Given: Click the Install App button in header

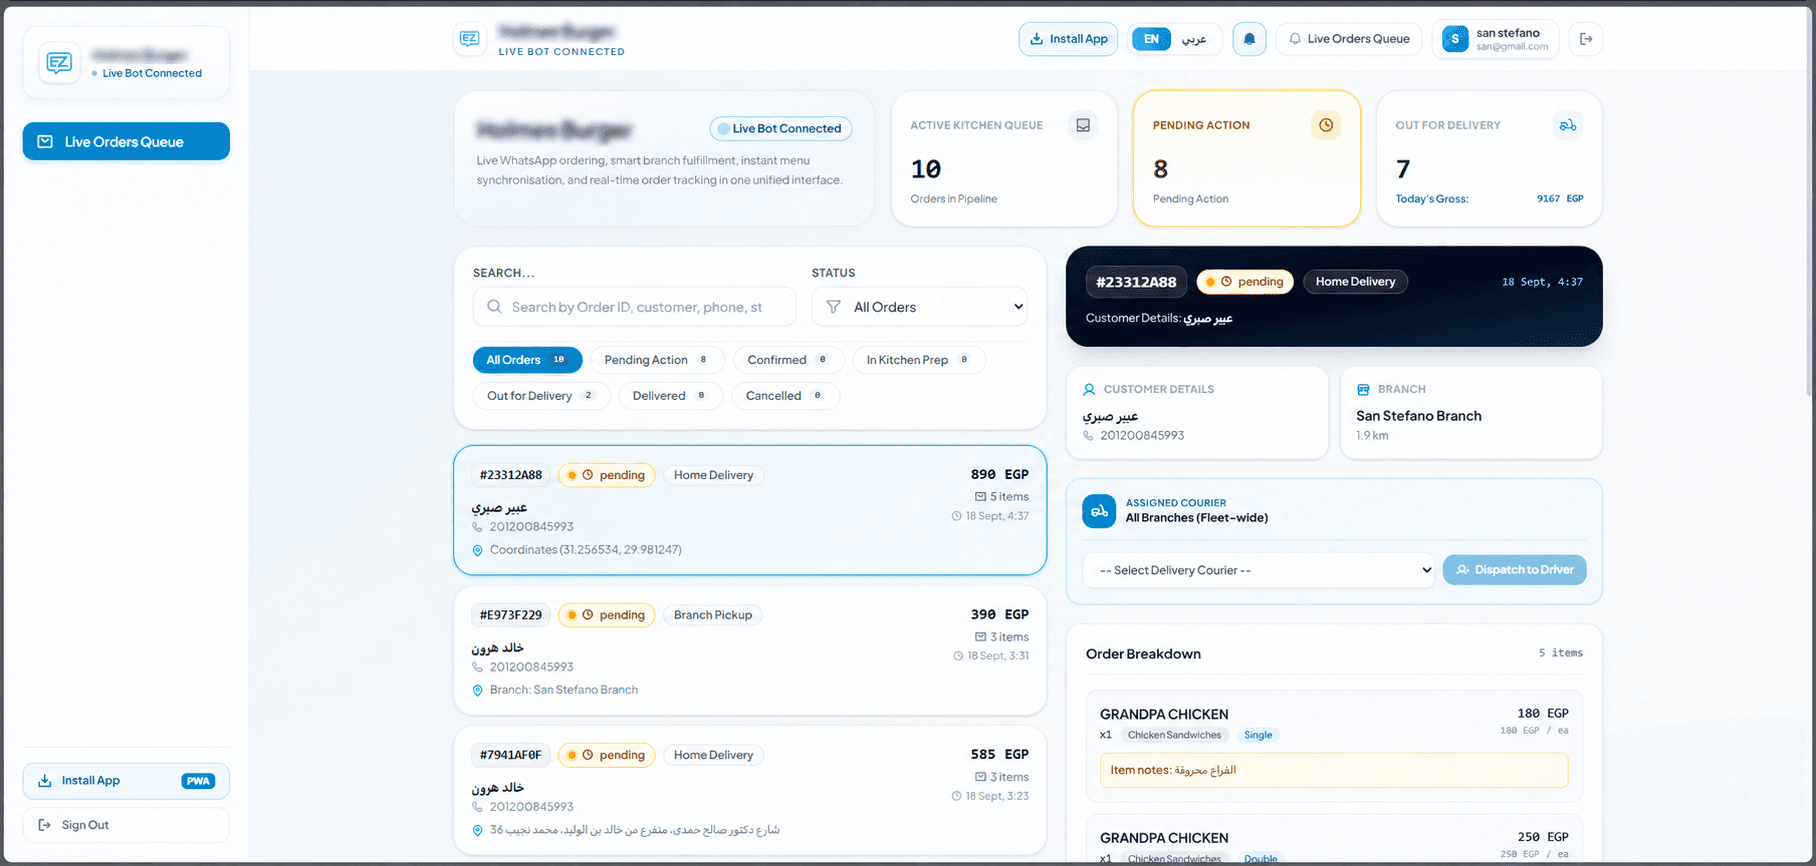Looking at the screenshot, I should [1068, 39].
